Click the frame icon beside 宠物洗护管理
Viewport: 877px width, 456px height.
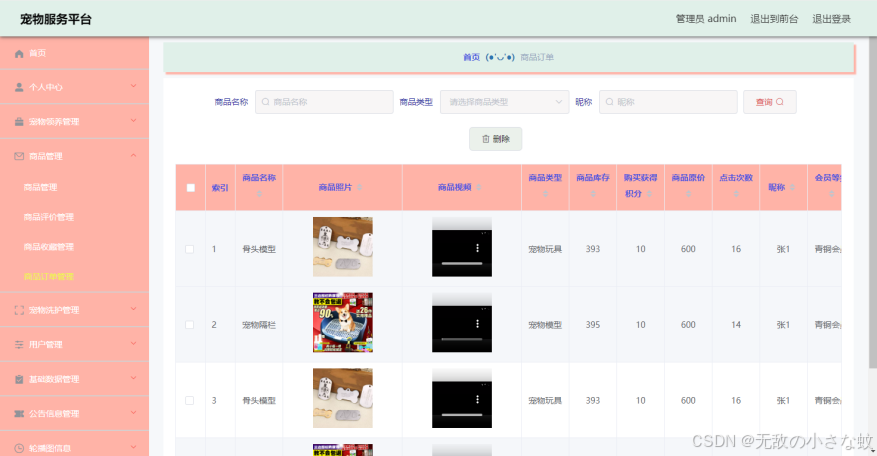(19, 310)
